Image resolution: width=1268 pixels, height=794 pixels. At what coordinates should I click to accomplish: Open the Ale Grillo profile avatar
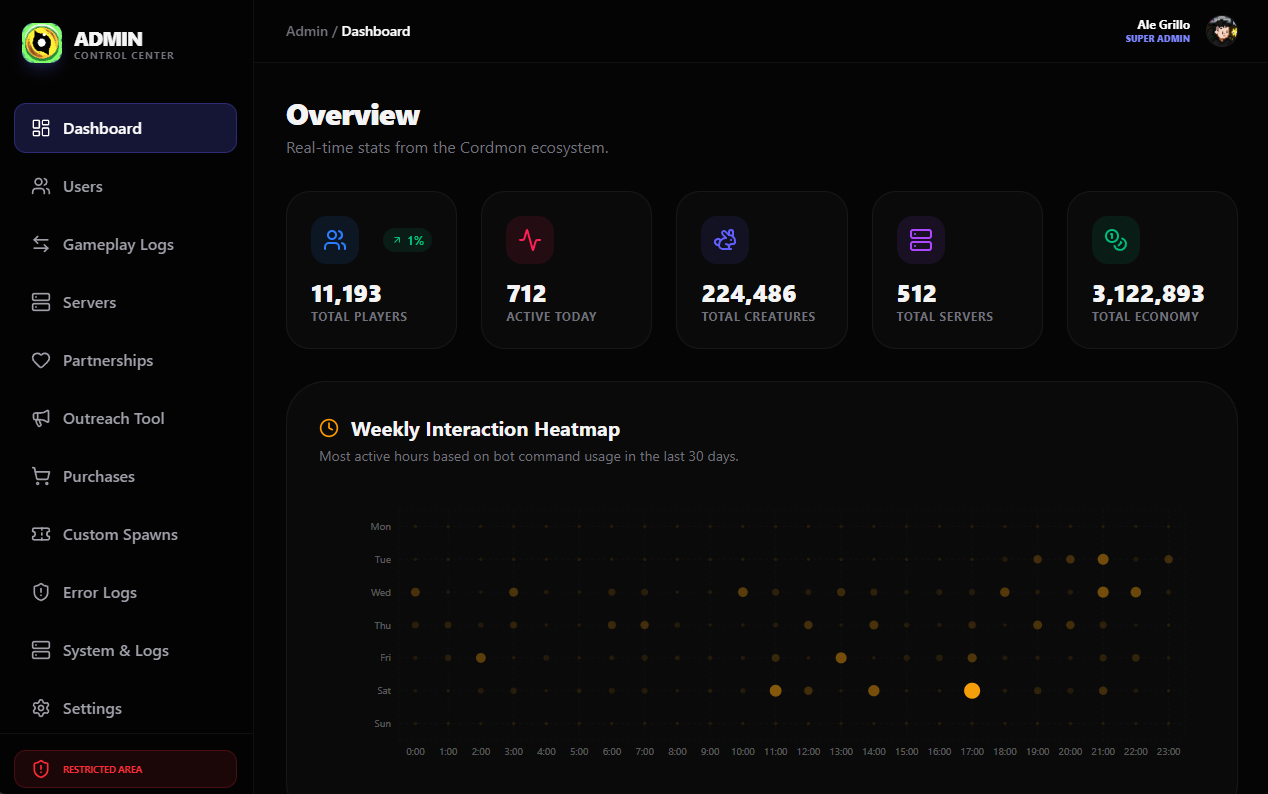click(x=1221, y=31)
